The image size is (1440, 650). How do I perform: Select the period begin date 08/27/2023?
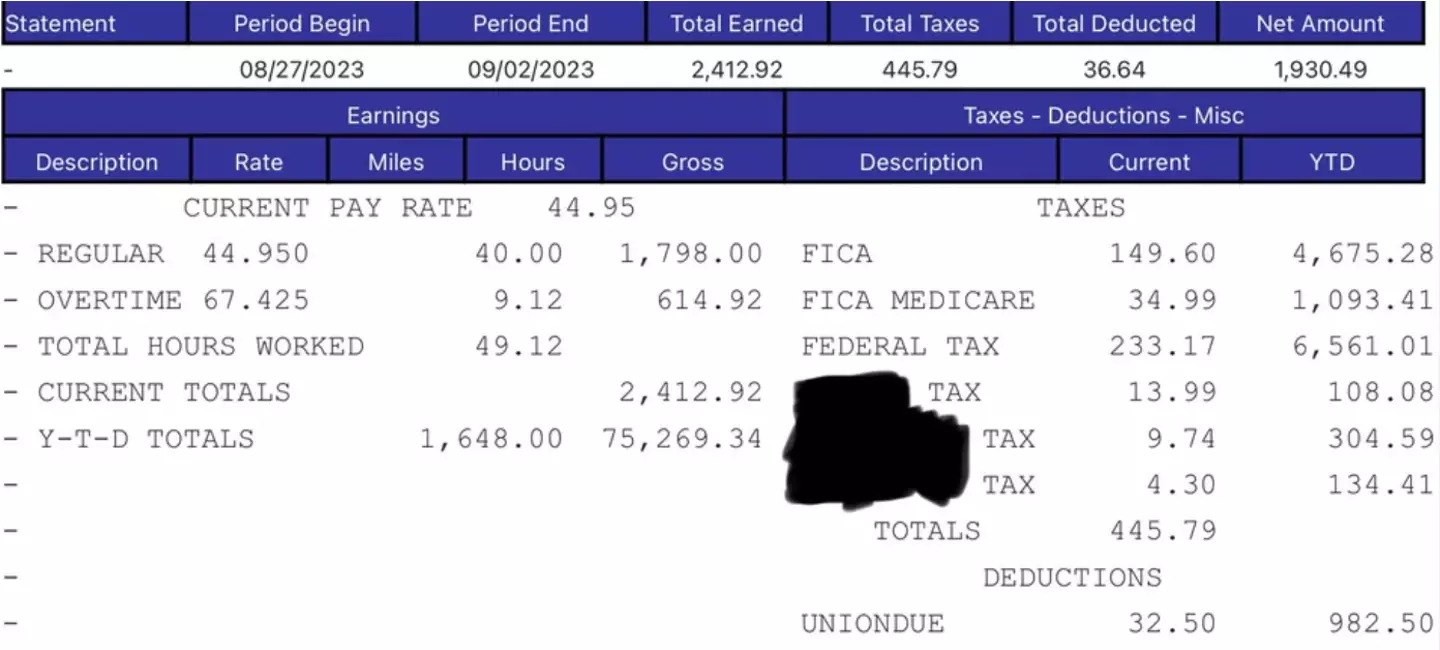302,70
